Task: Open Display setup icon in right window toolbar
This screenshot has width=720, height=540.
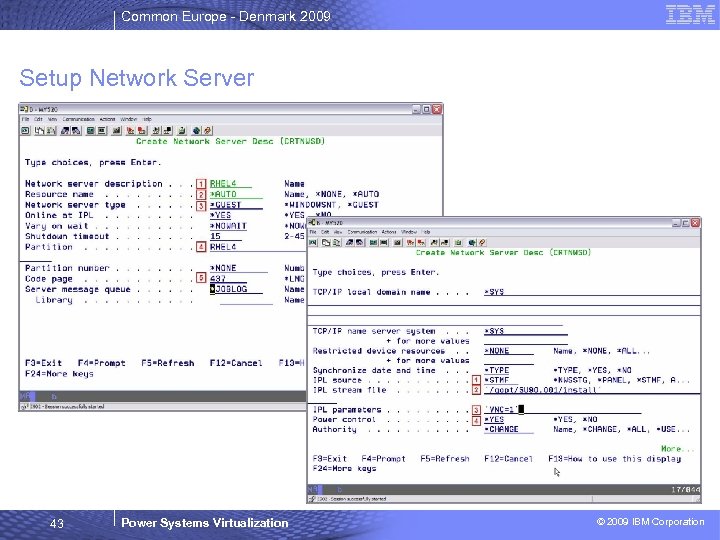Action: click(373, 242)
